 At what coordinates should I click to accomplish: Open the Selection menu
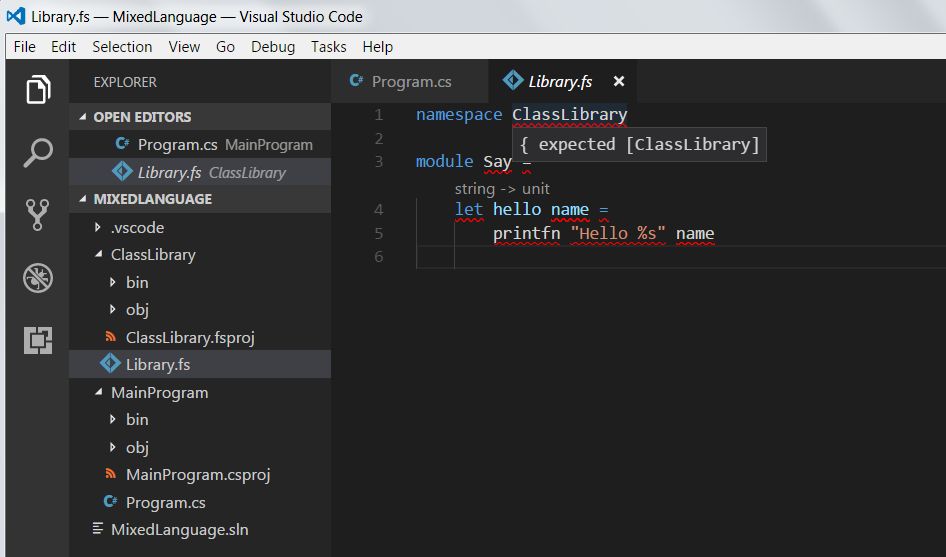coord(122,46)
